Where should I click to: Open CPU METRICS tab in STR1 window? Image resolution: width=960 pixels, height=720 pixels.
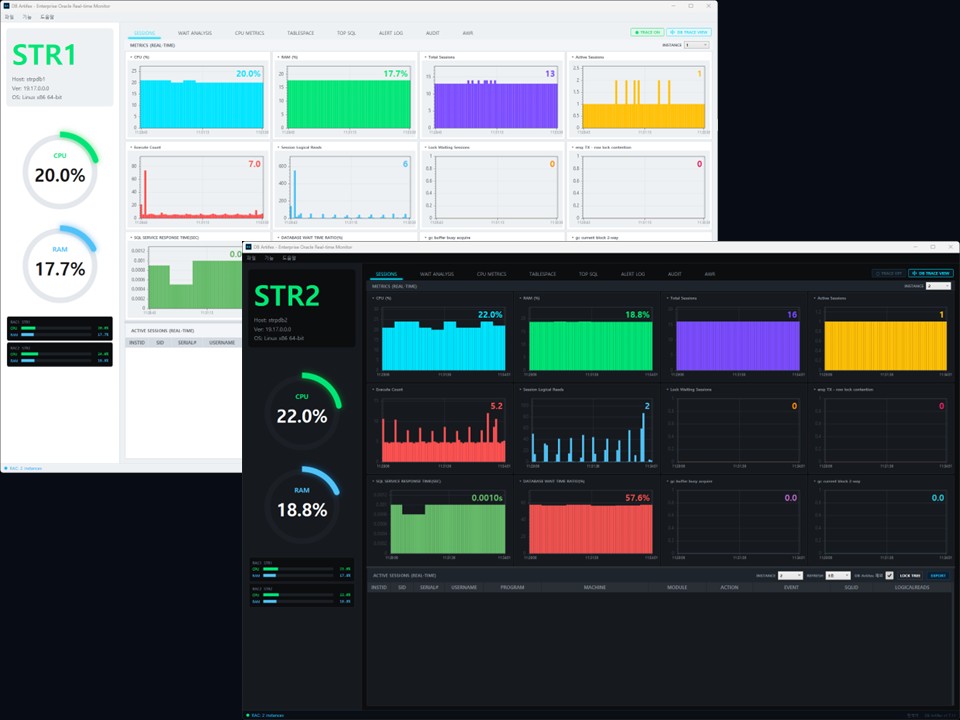pos(250,33)
